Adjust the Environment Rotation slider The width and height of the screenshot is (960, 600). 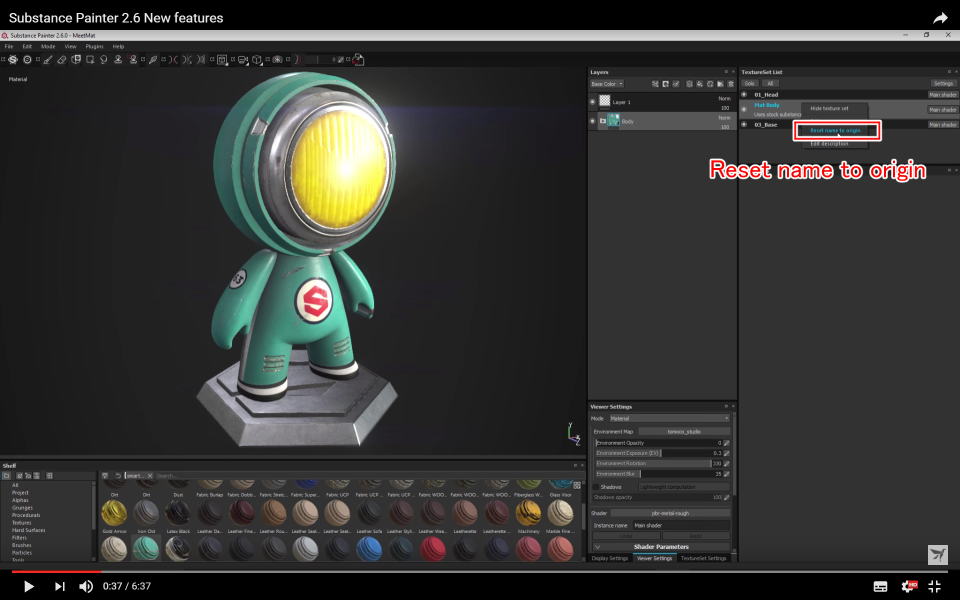(658, 463)
